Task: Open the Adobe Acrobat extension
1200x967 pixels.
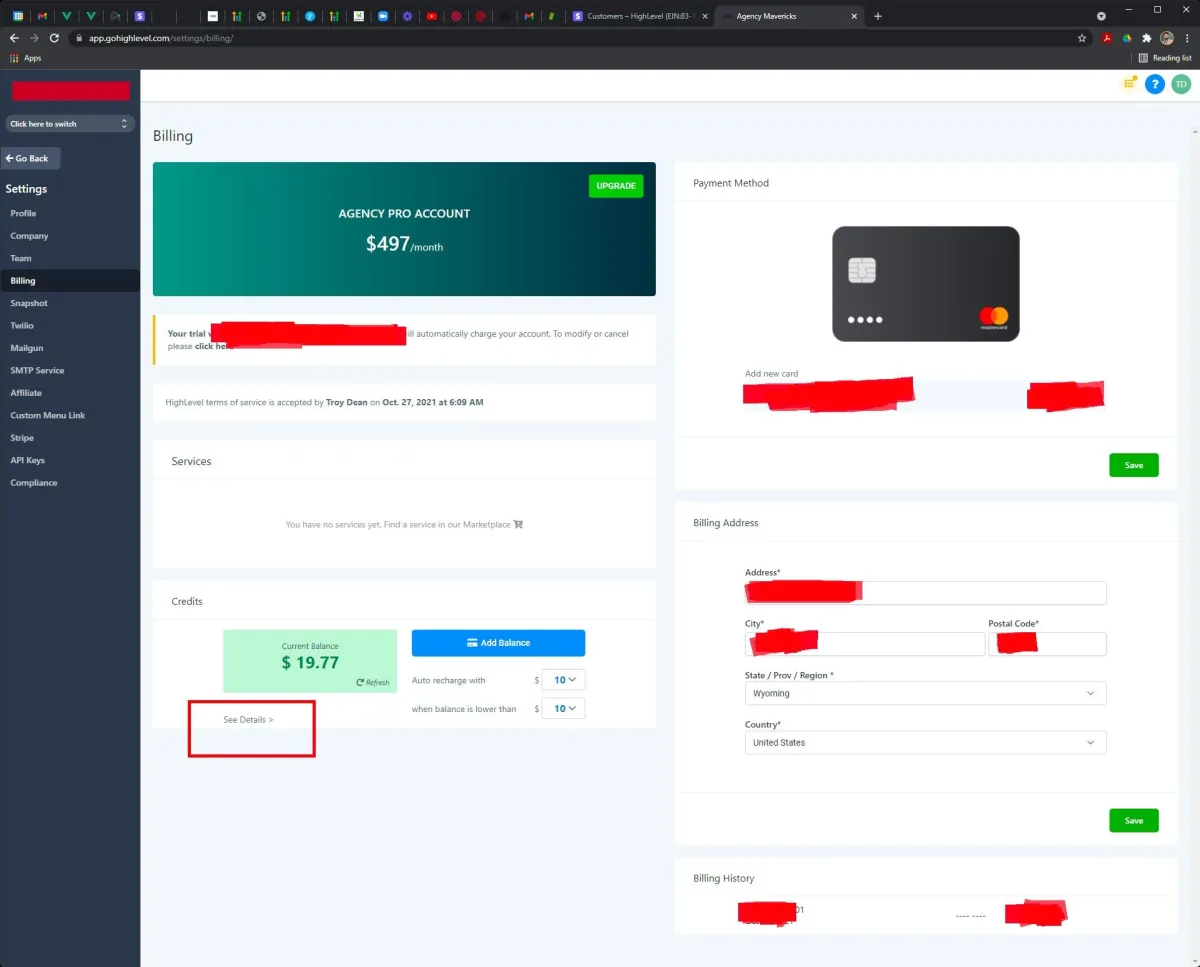Action: (1108, 38)
